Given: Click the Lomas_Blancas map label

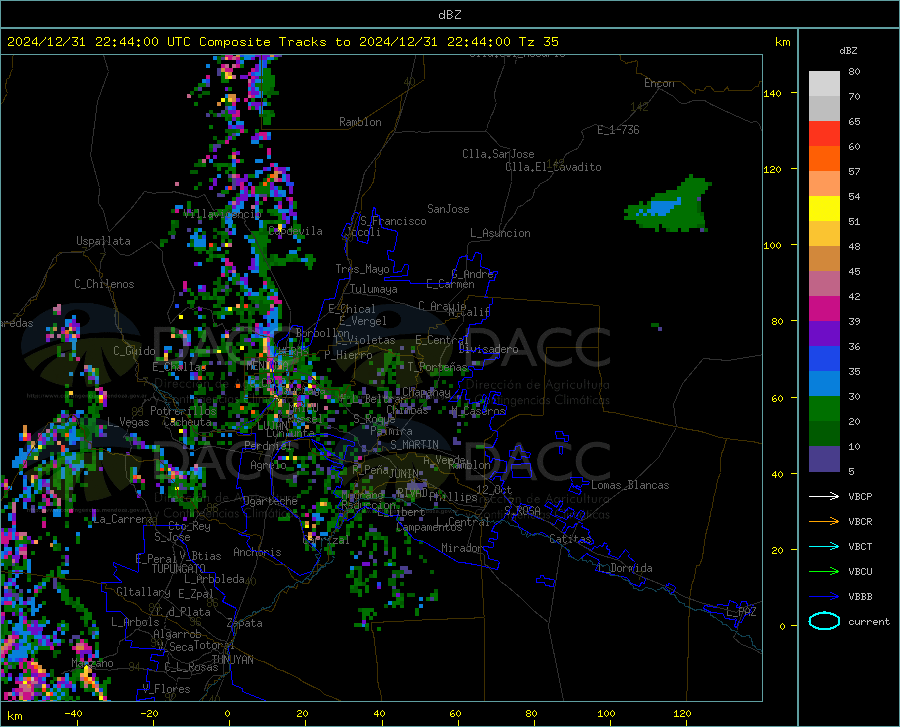Looking at the screenshot, I should click(630, 485).
